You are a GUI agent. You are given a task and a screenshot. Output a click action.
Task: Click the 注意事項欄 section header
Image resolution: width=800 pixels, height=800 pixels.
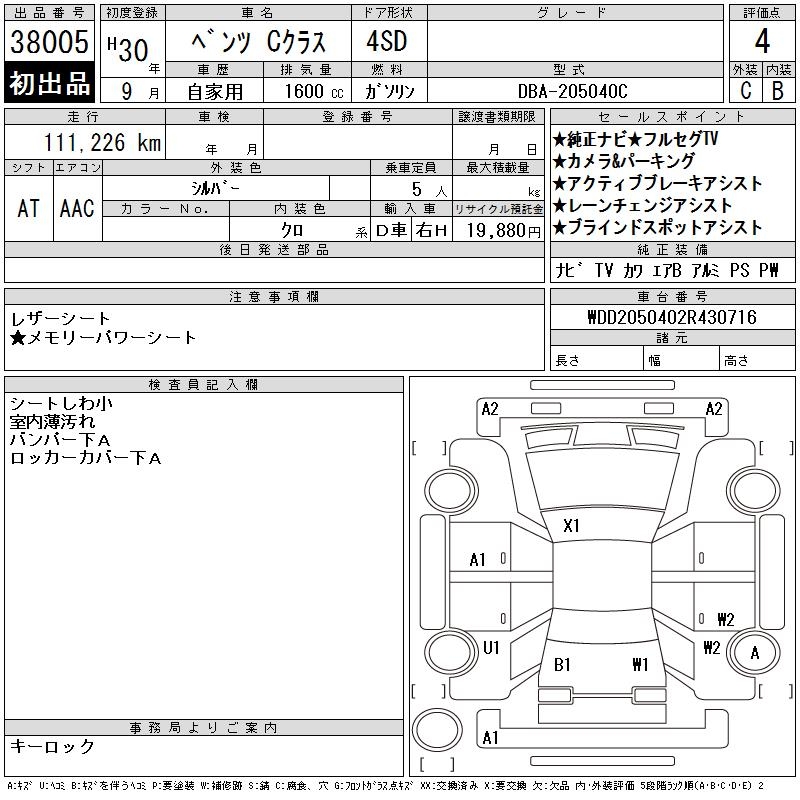(274, 297)
